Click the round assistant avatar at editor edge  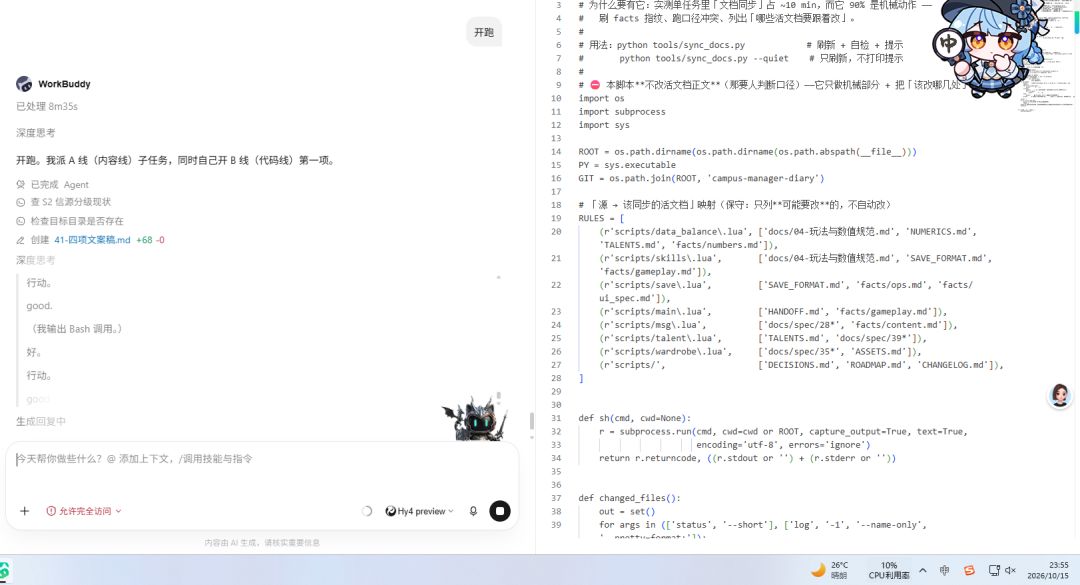pos(1060,396)
